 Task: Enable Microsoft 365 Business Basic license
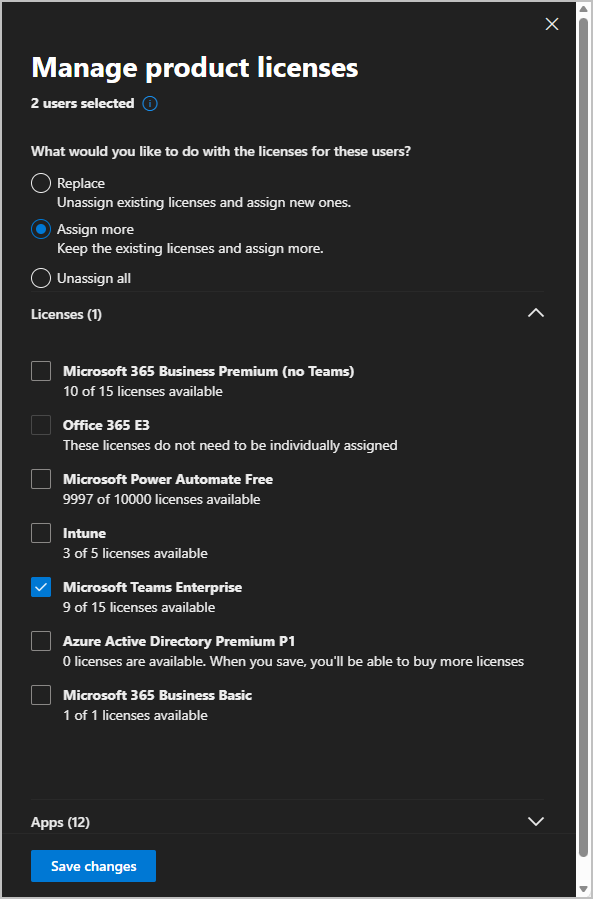[40, 695]
